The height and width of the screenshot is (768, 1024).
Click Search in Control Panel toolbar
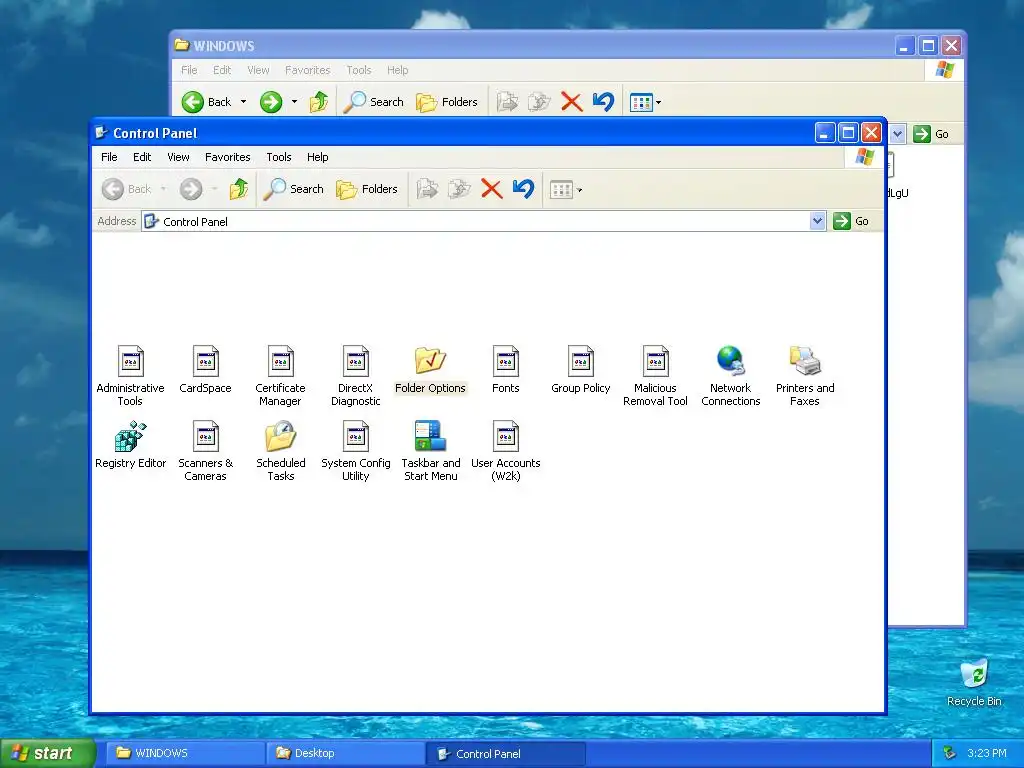[x=293, y=189]
